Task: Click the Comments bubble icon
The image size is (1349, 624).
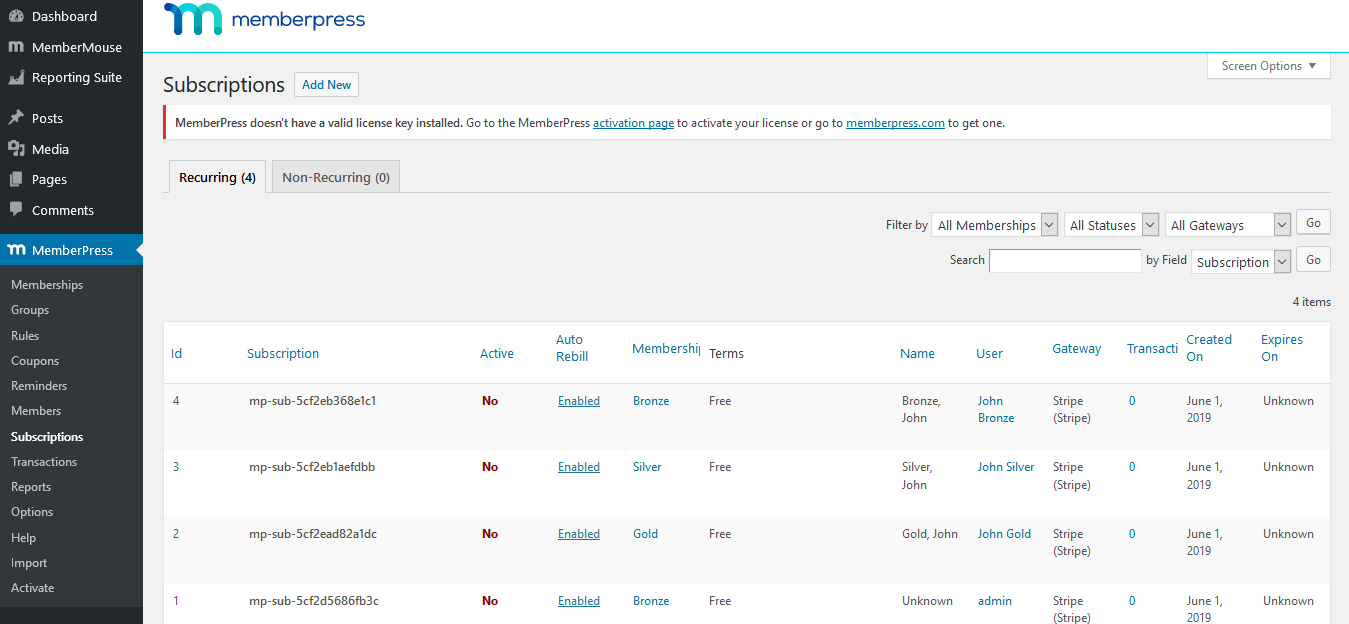Action: click(x=16, y=210)
